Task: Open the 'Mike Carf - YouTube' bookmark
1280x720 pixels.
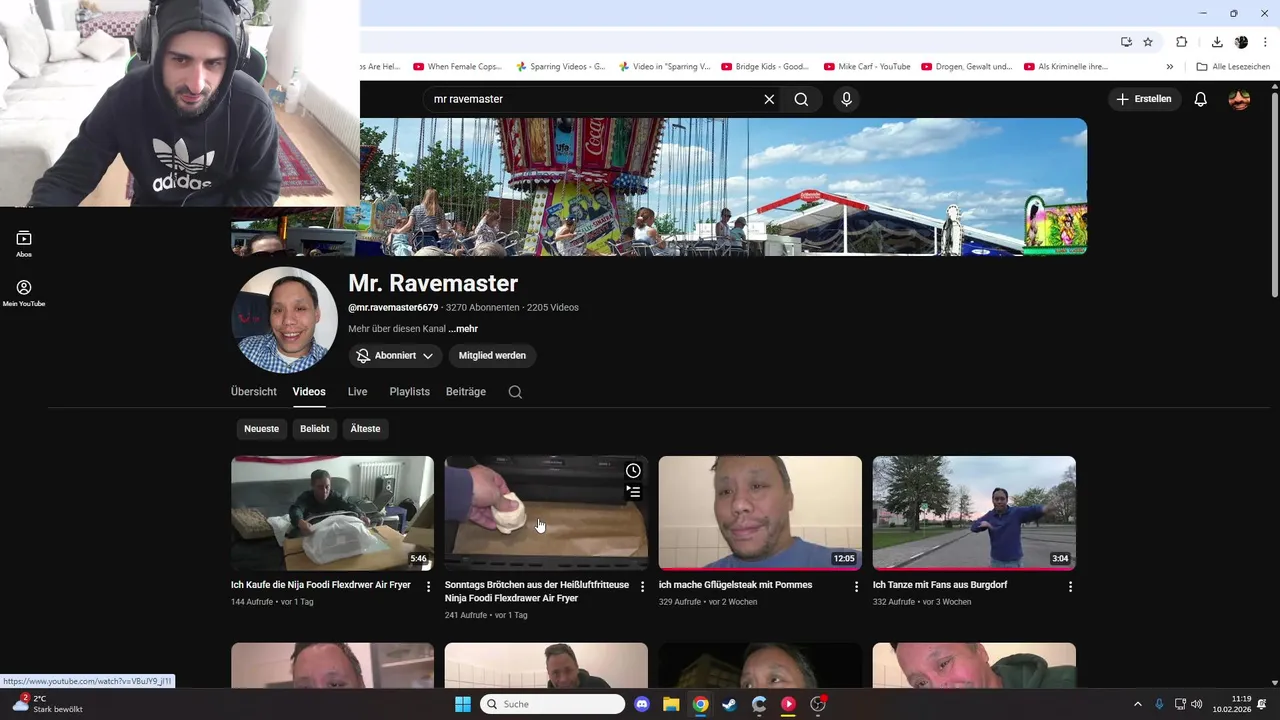Action: (x=867, y=67)
